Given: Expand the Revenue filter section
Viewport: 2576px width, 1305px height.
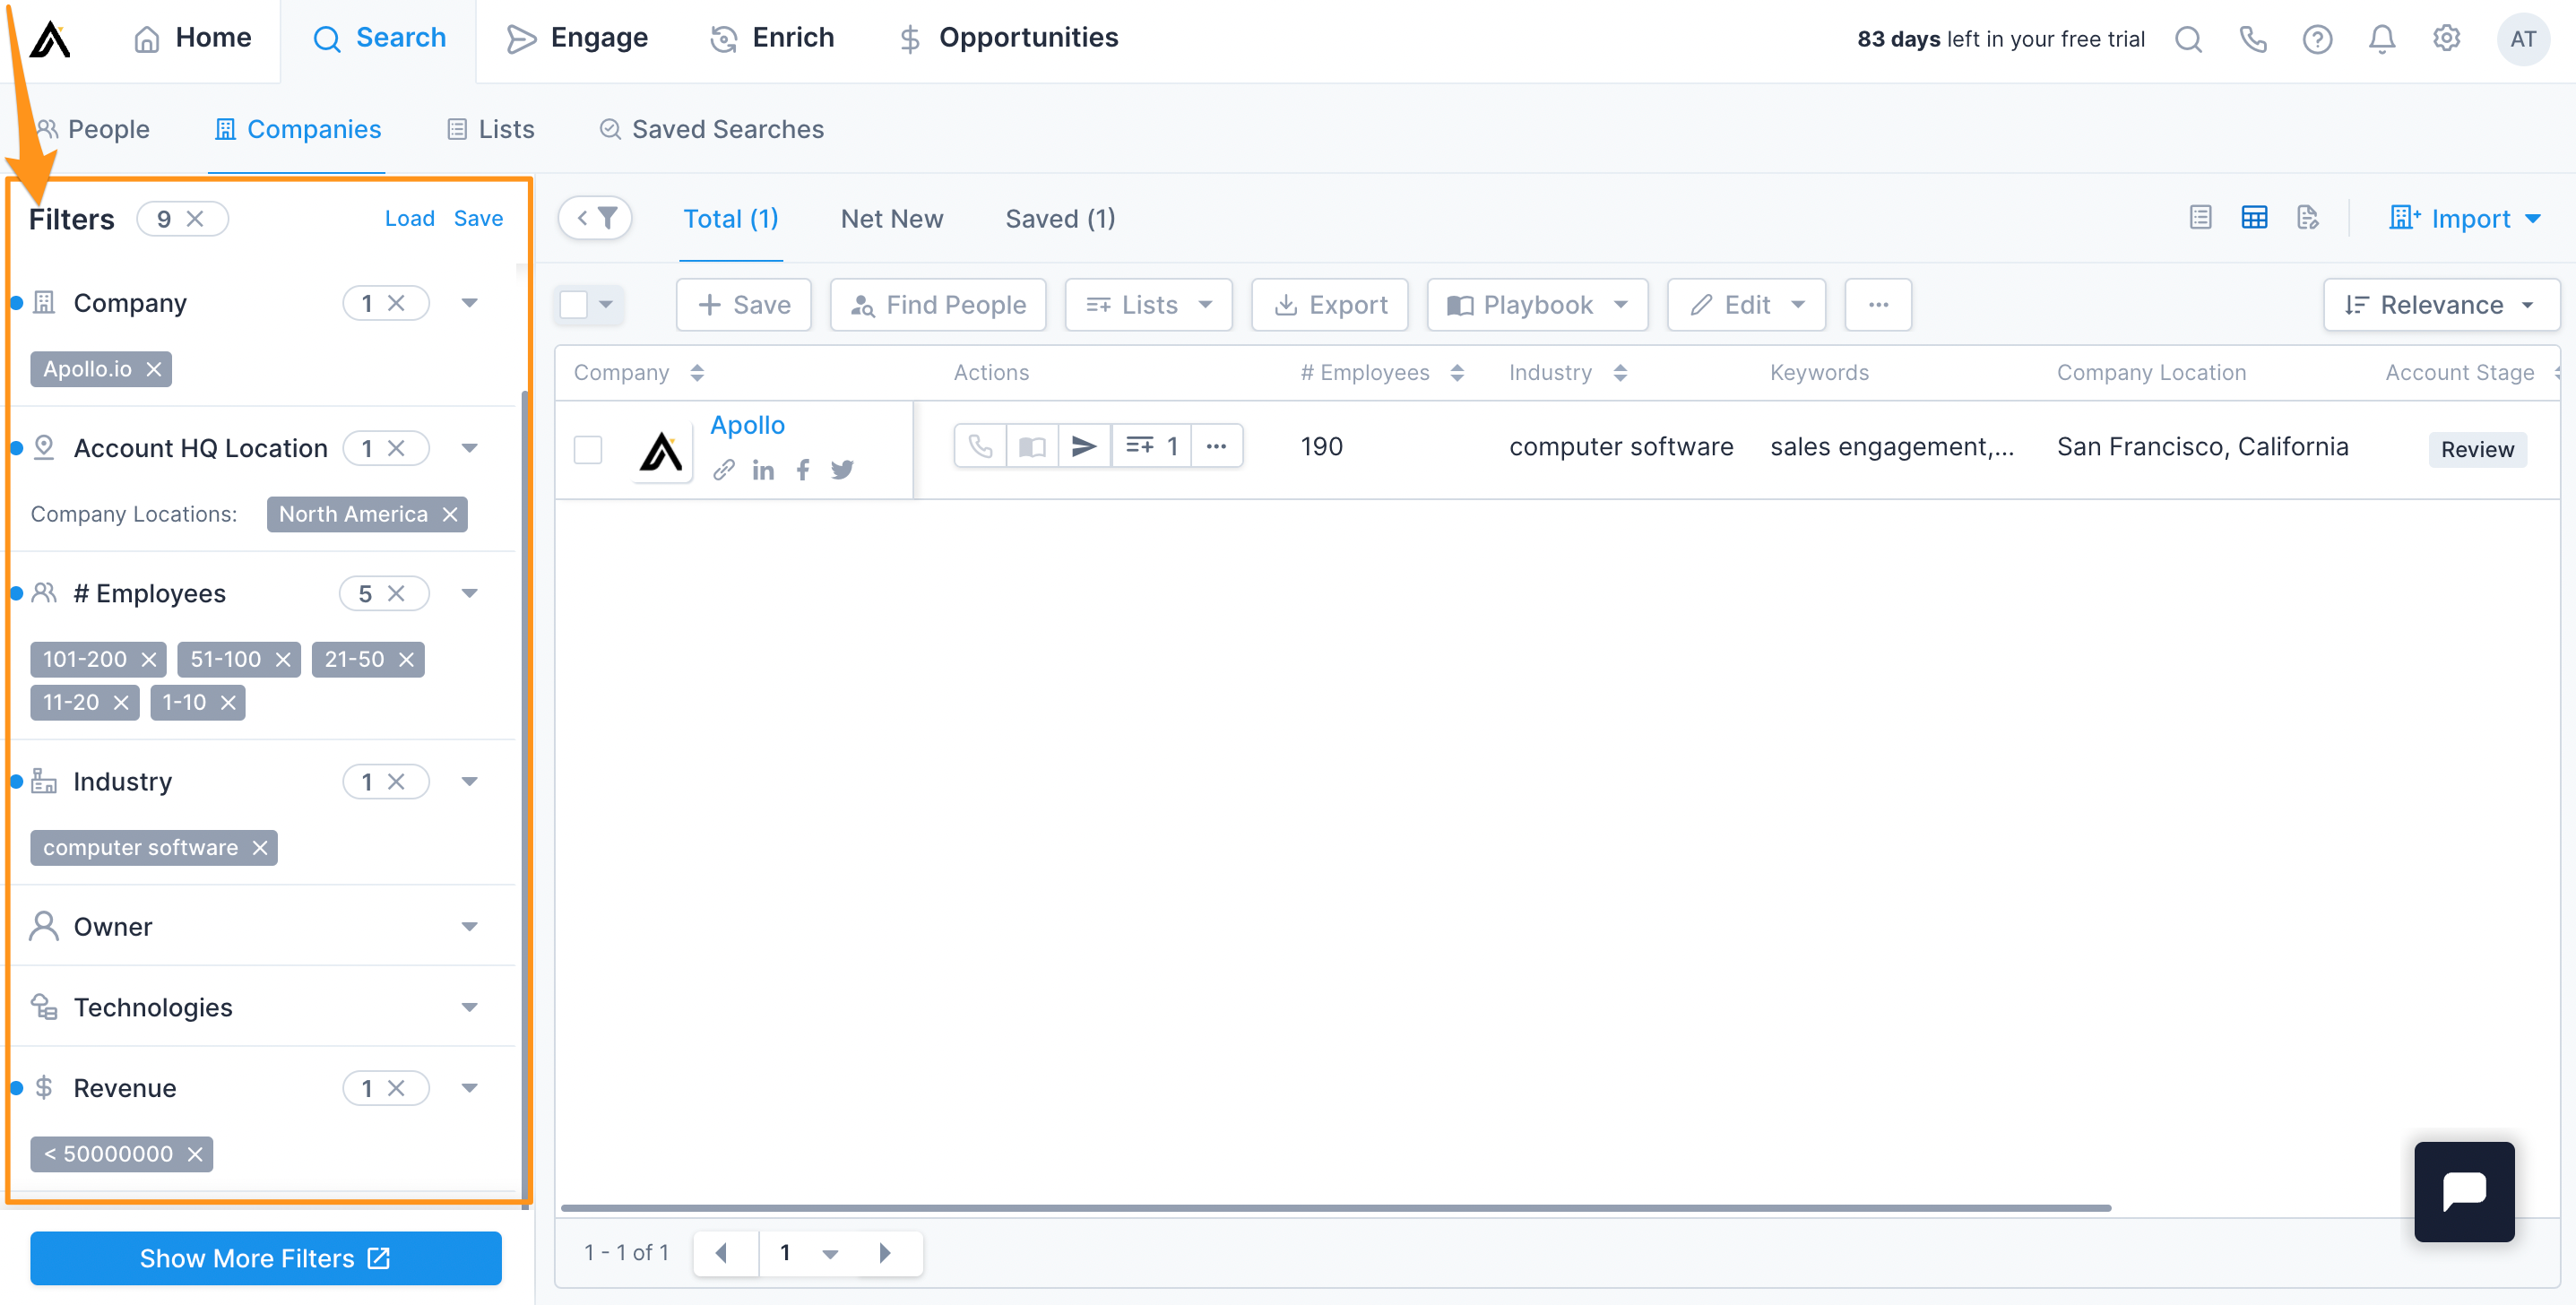Looking at the screenshot, I should 469,1089.
